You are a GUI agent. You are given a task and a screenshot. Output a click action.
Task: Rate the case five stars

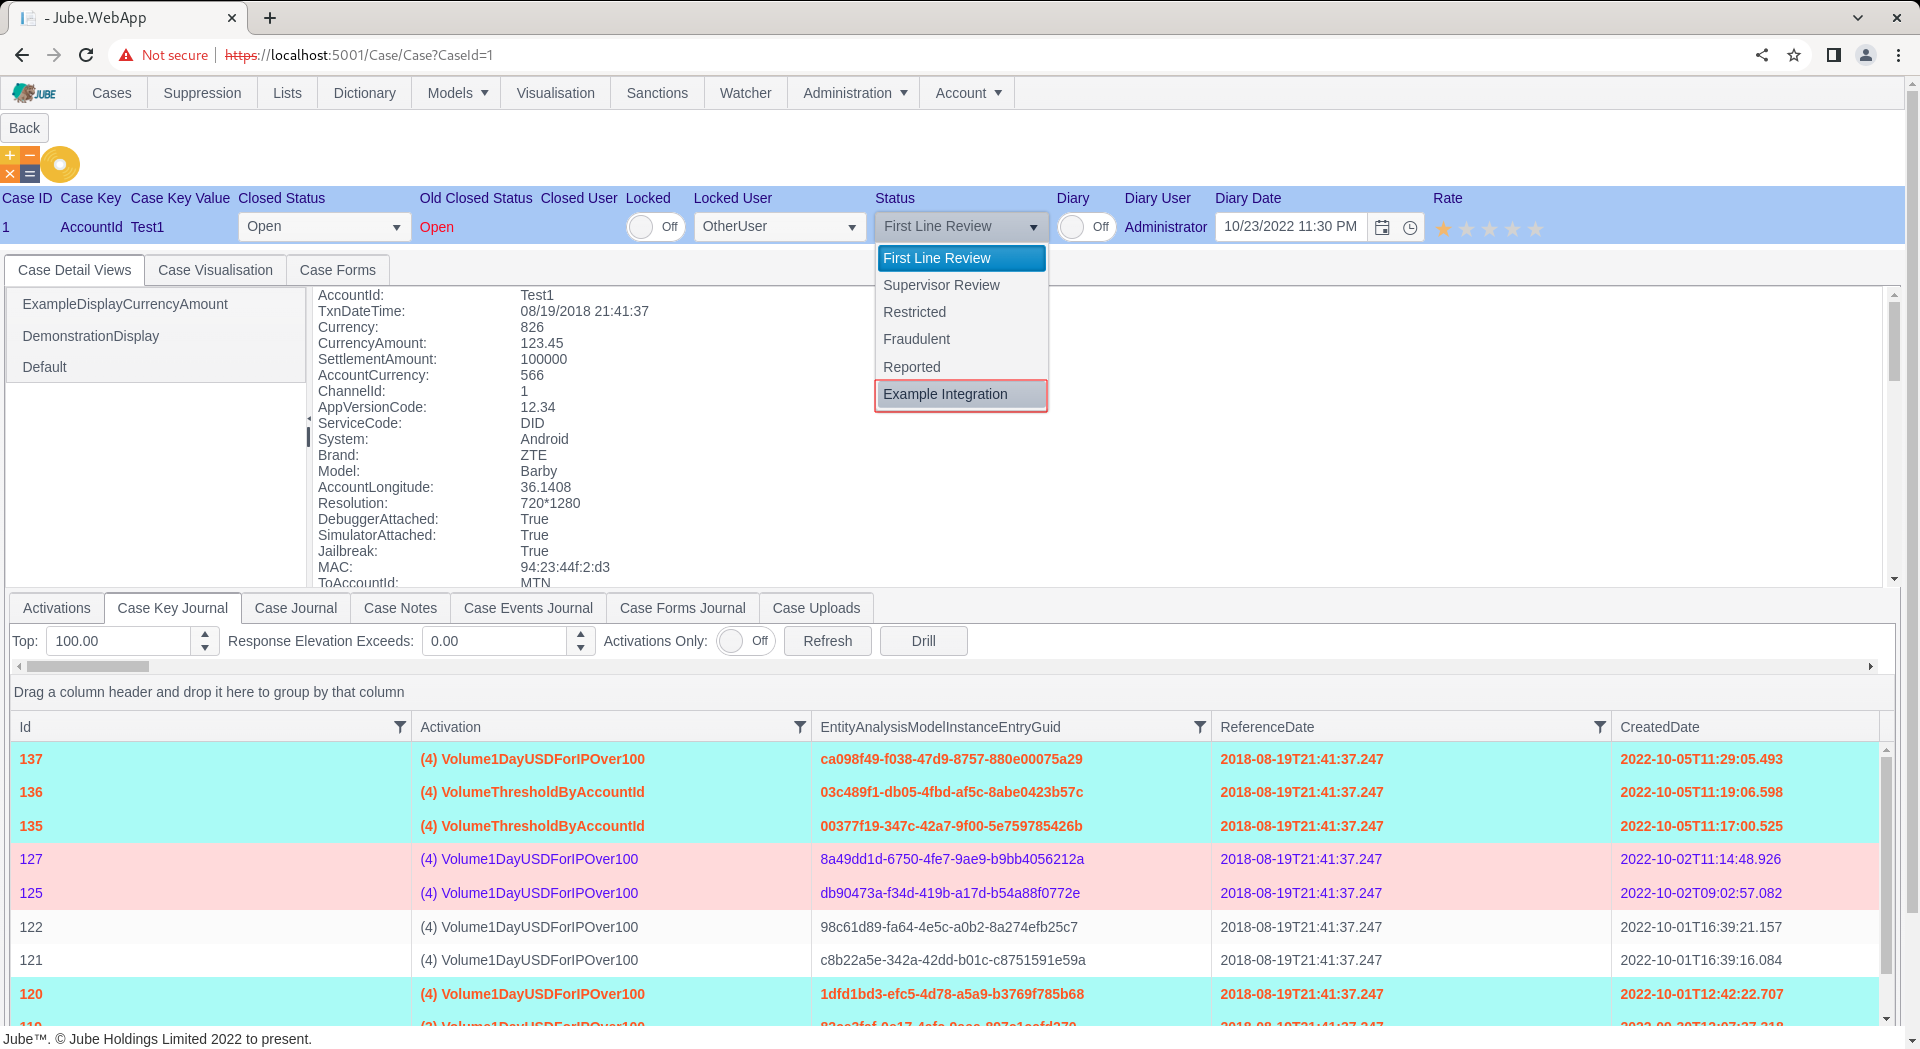tap(1536, 229)
